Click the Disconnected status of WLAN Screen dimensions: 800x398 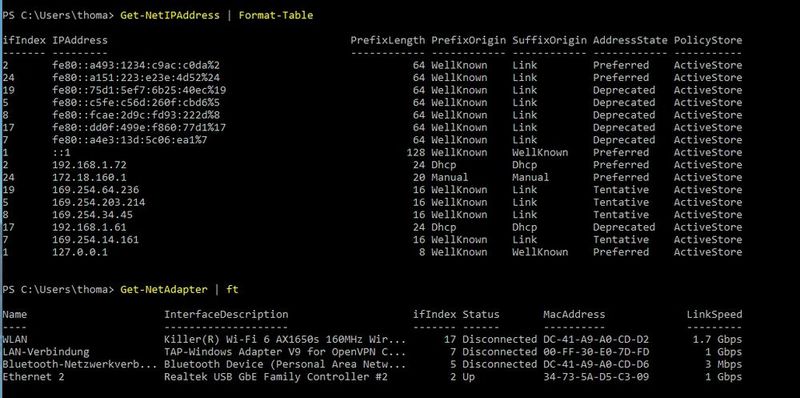(x=499, y=339)
